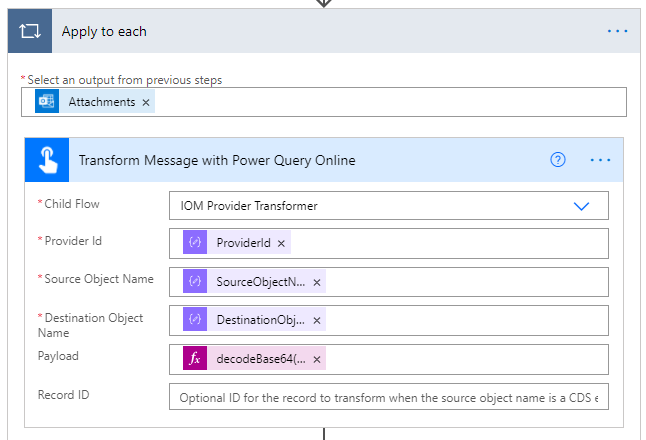646x440 pixels.
Task: Open the Transform Message ellipsis menu
Action: (x=600, y=160)
